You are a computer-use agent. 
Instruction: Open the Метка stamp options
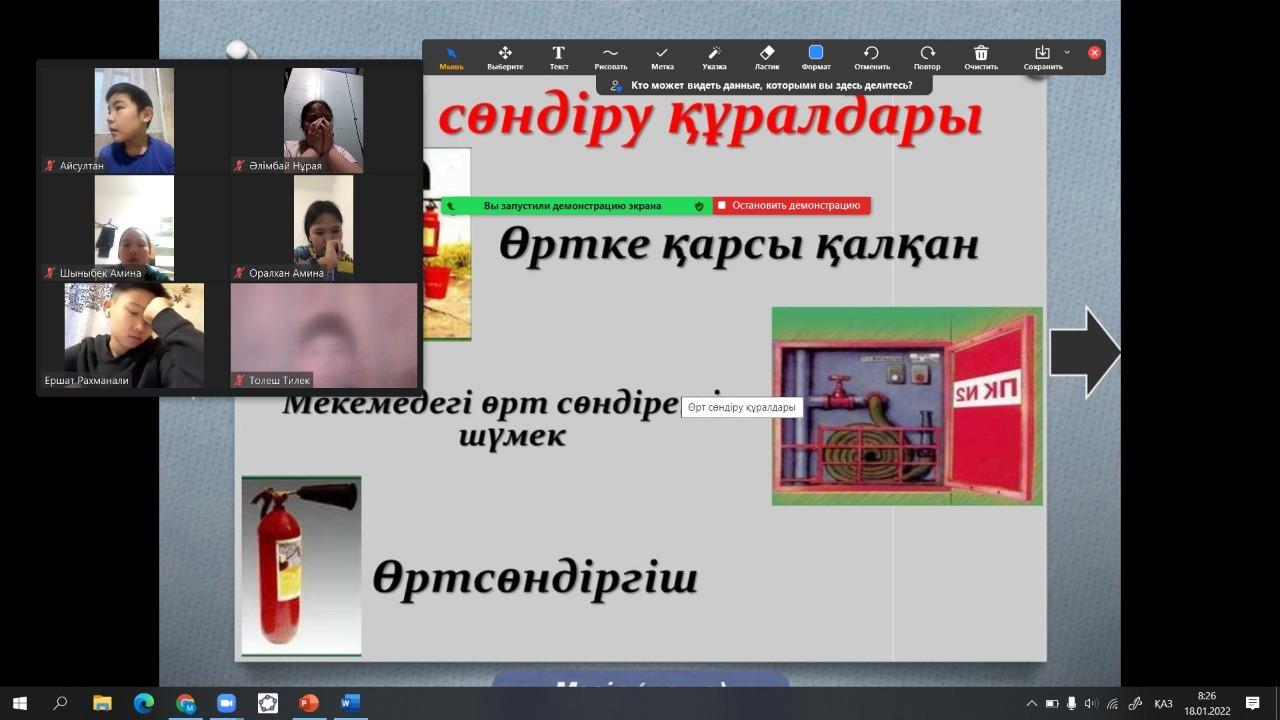[662, 57]
